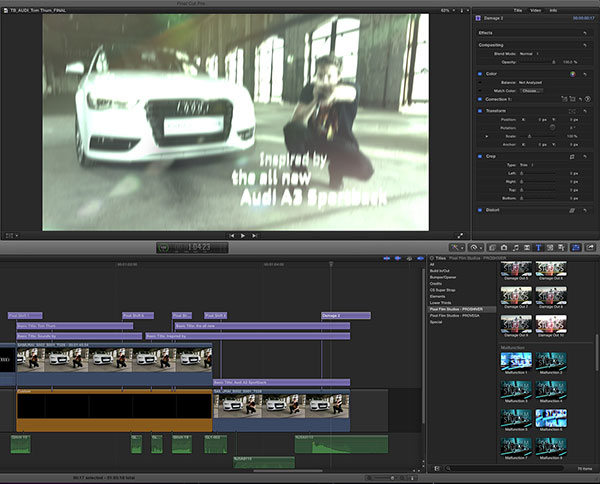Toggle the Crop checkbox
Image resolution: width=600 pixels, height=484 pixels.
(480, 156)
